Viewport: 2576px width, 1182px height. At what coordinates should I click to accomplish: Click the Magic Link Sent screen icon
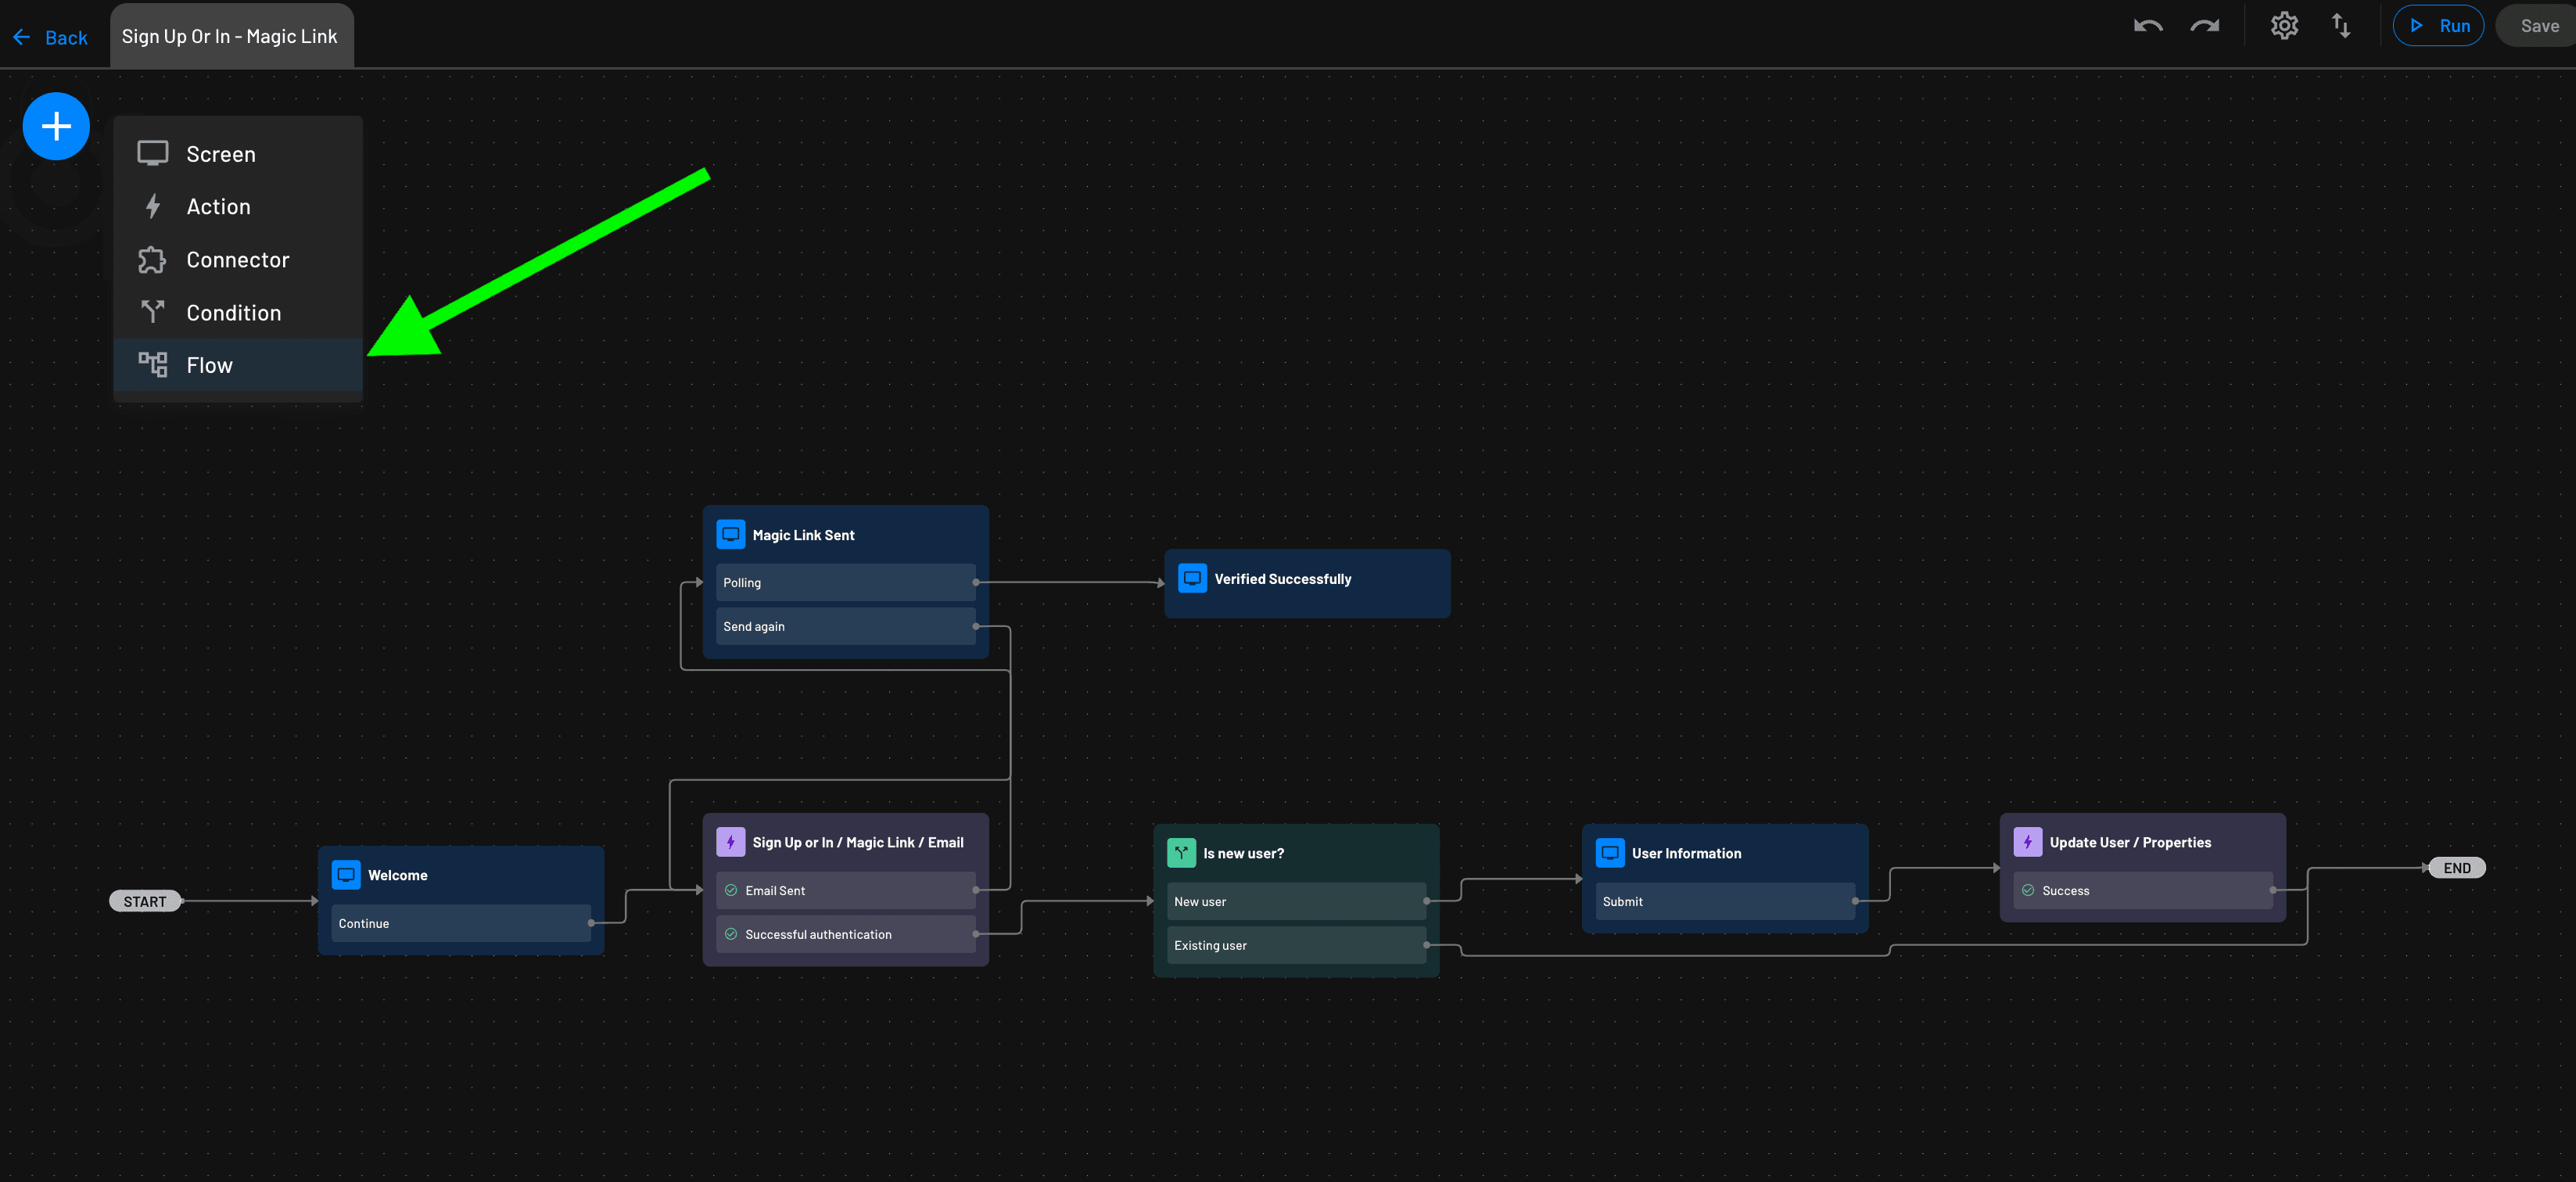(730, 535)
